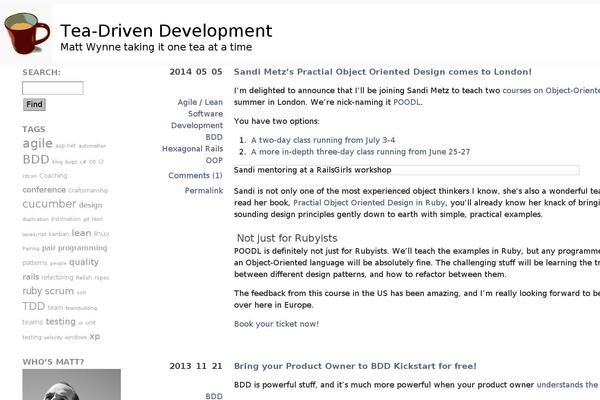The image size is (600, 400).
Task: Follow the courses on Object-Oriented link
Action: (x=551, y=91)
